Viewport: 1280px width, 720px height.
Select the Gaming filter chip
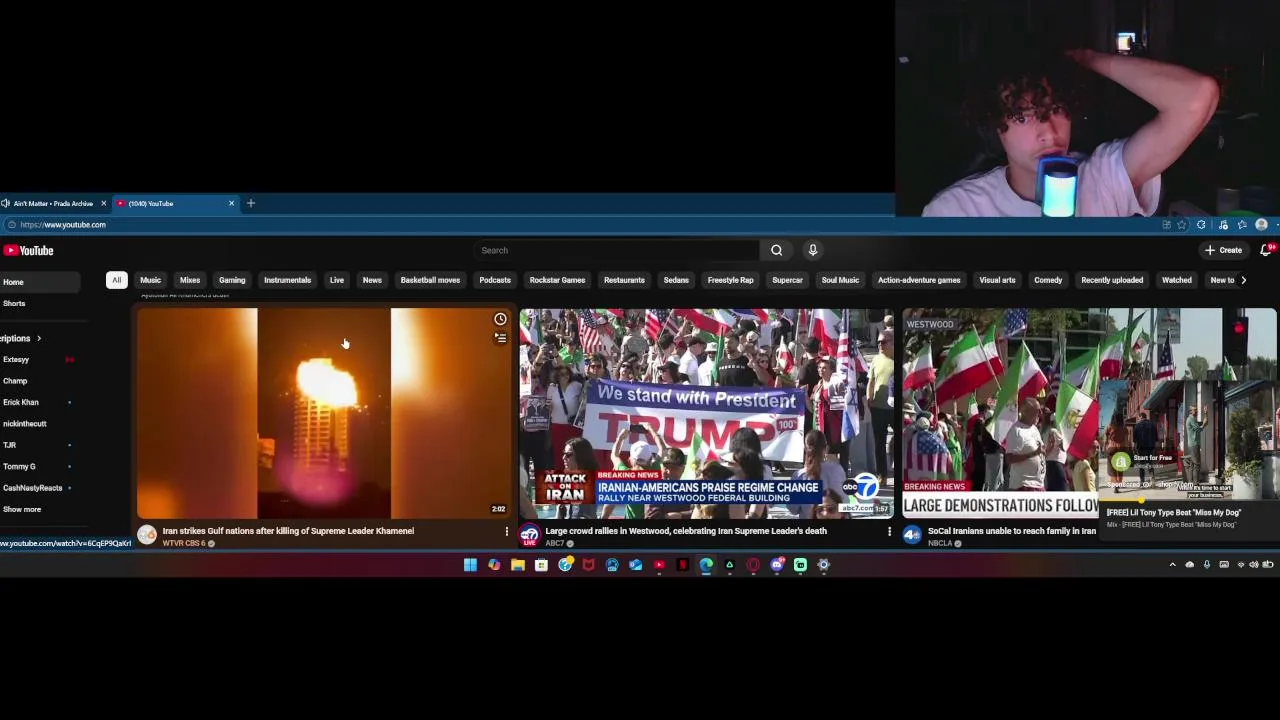point(232,280)
